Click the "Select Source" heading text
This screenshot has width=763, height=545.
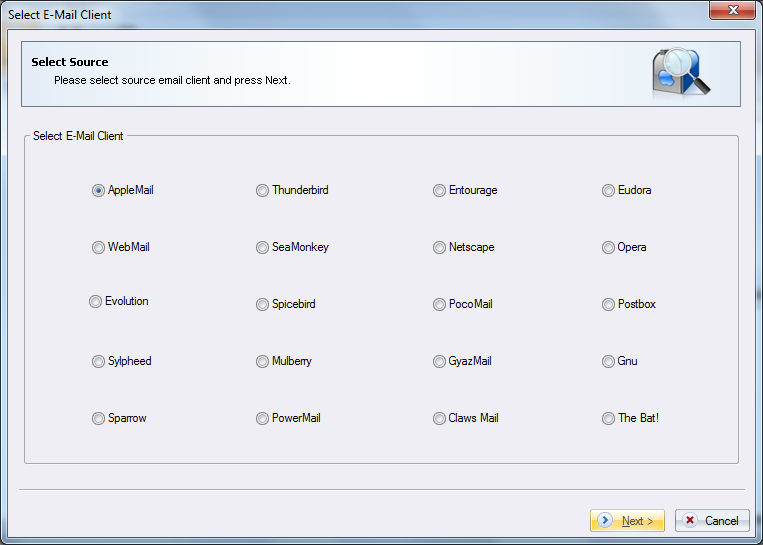coord(70,62)
